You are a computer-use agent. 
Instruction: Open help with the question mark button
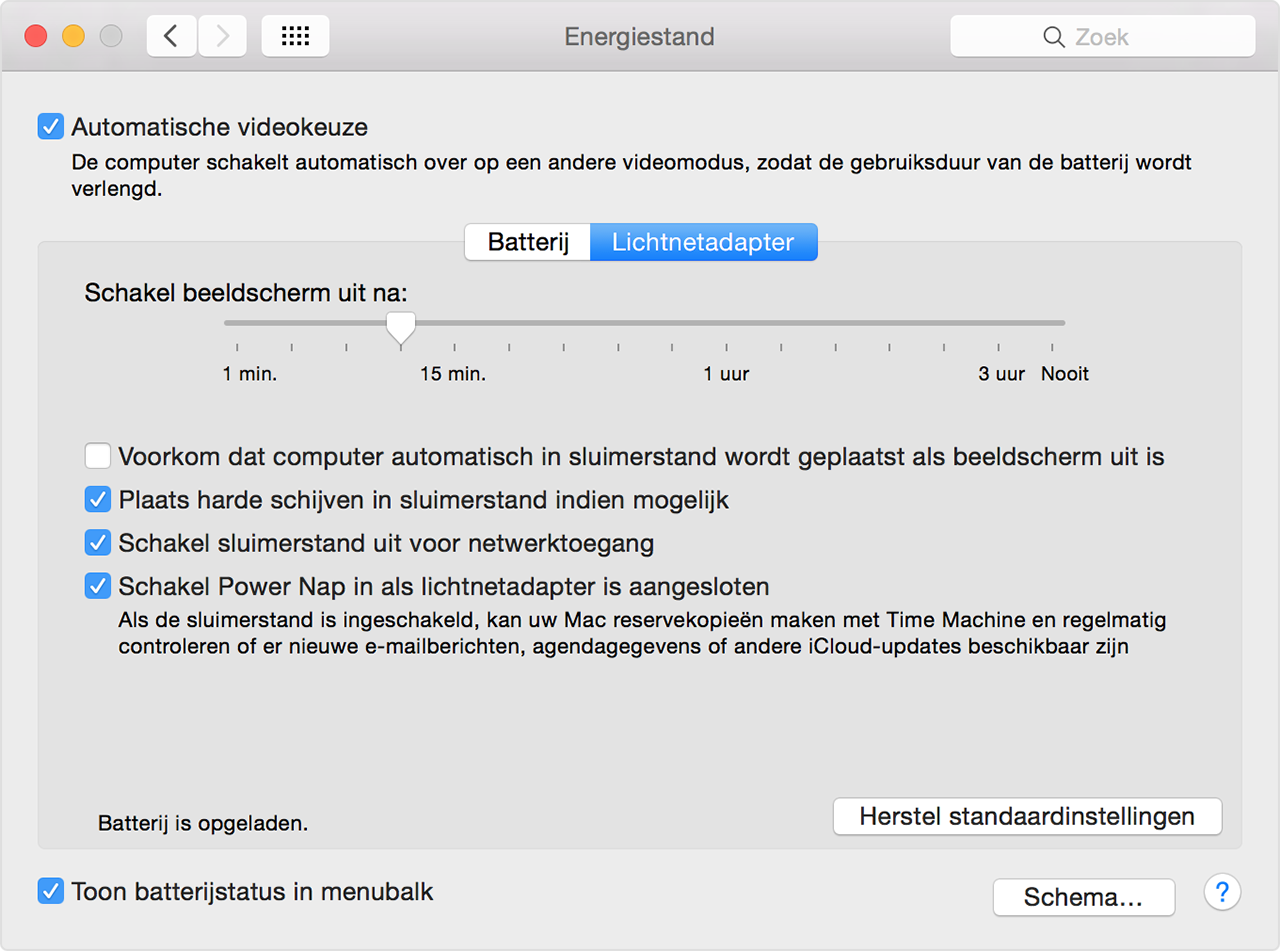[x=1222, y=892]
